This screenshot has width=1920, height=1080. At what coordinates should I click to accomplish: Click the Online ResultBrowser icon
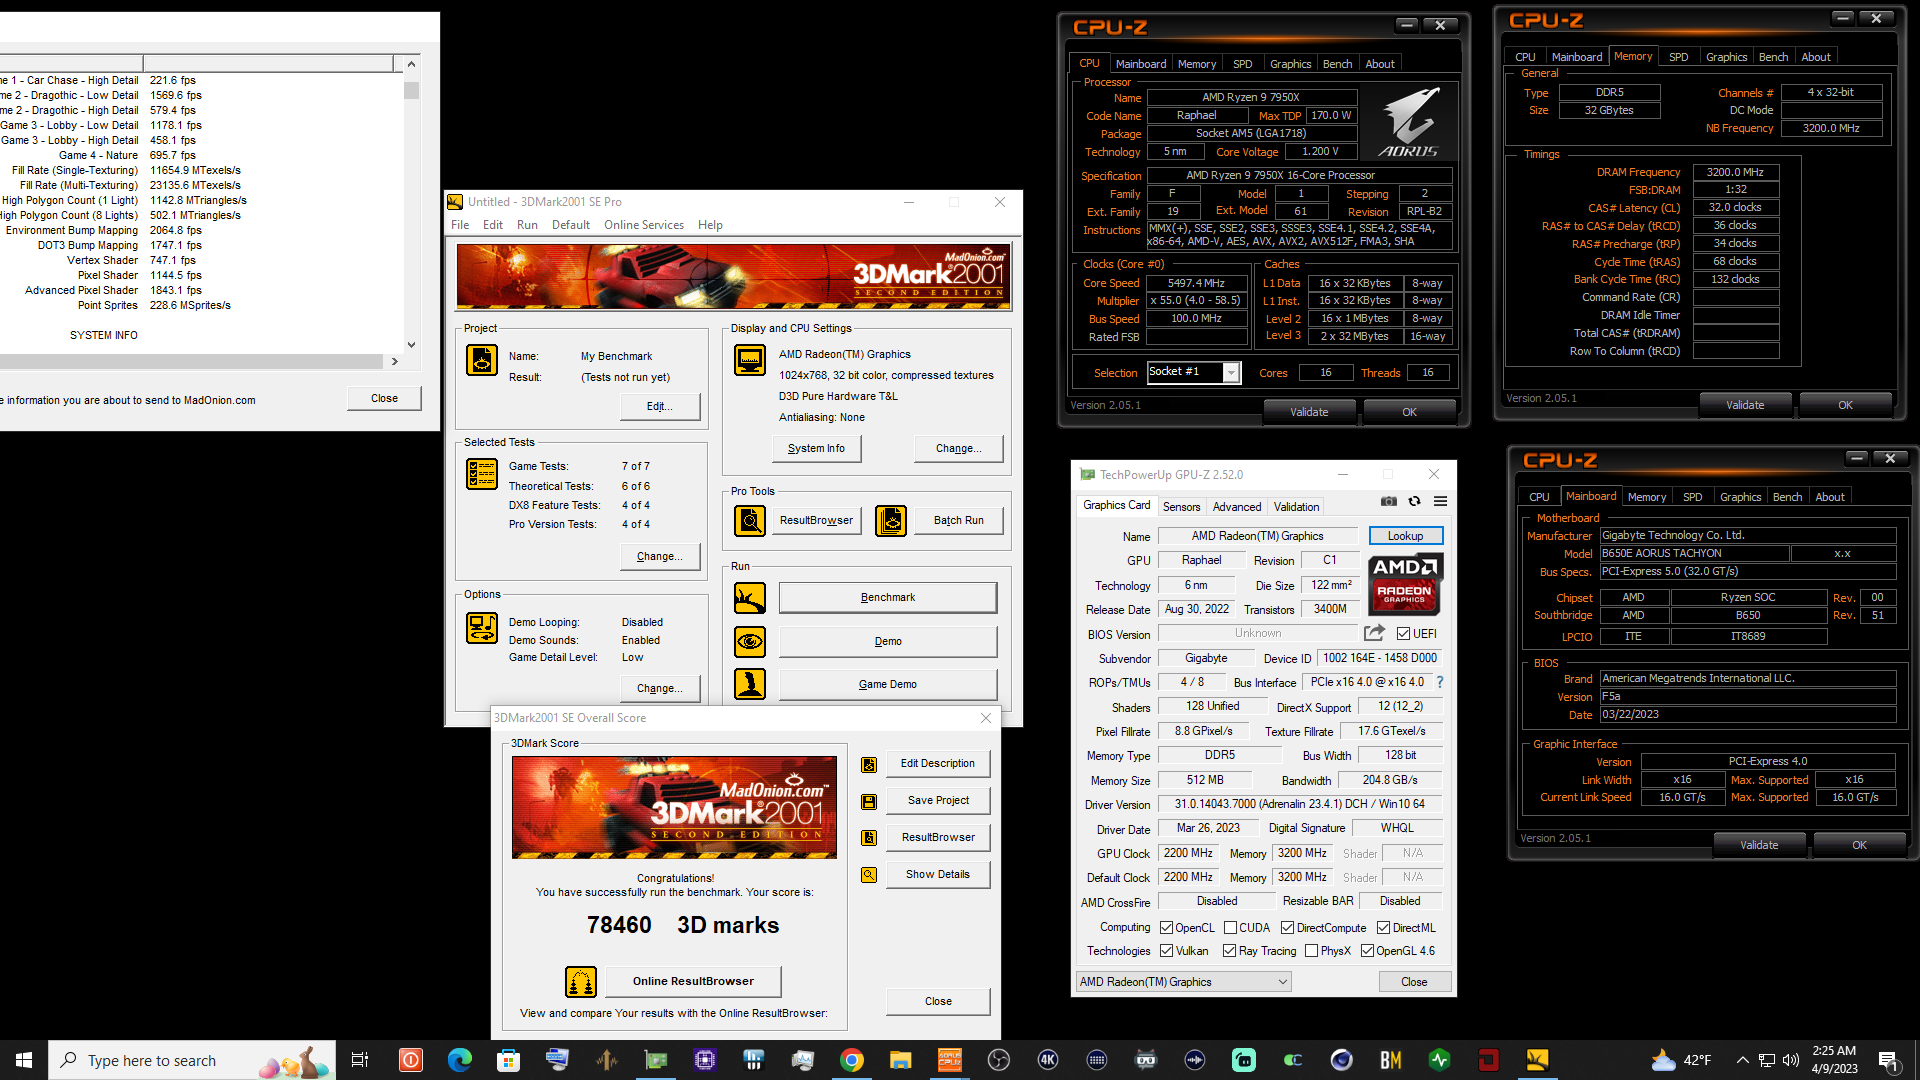(x=581, y=982)
